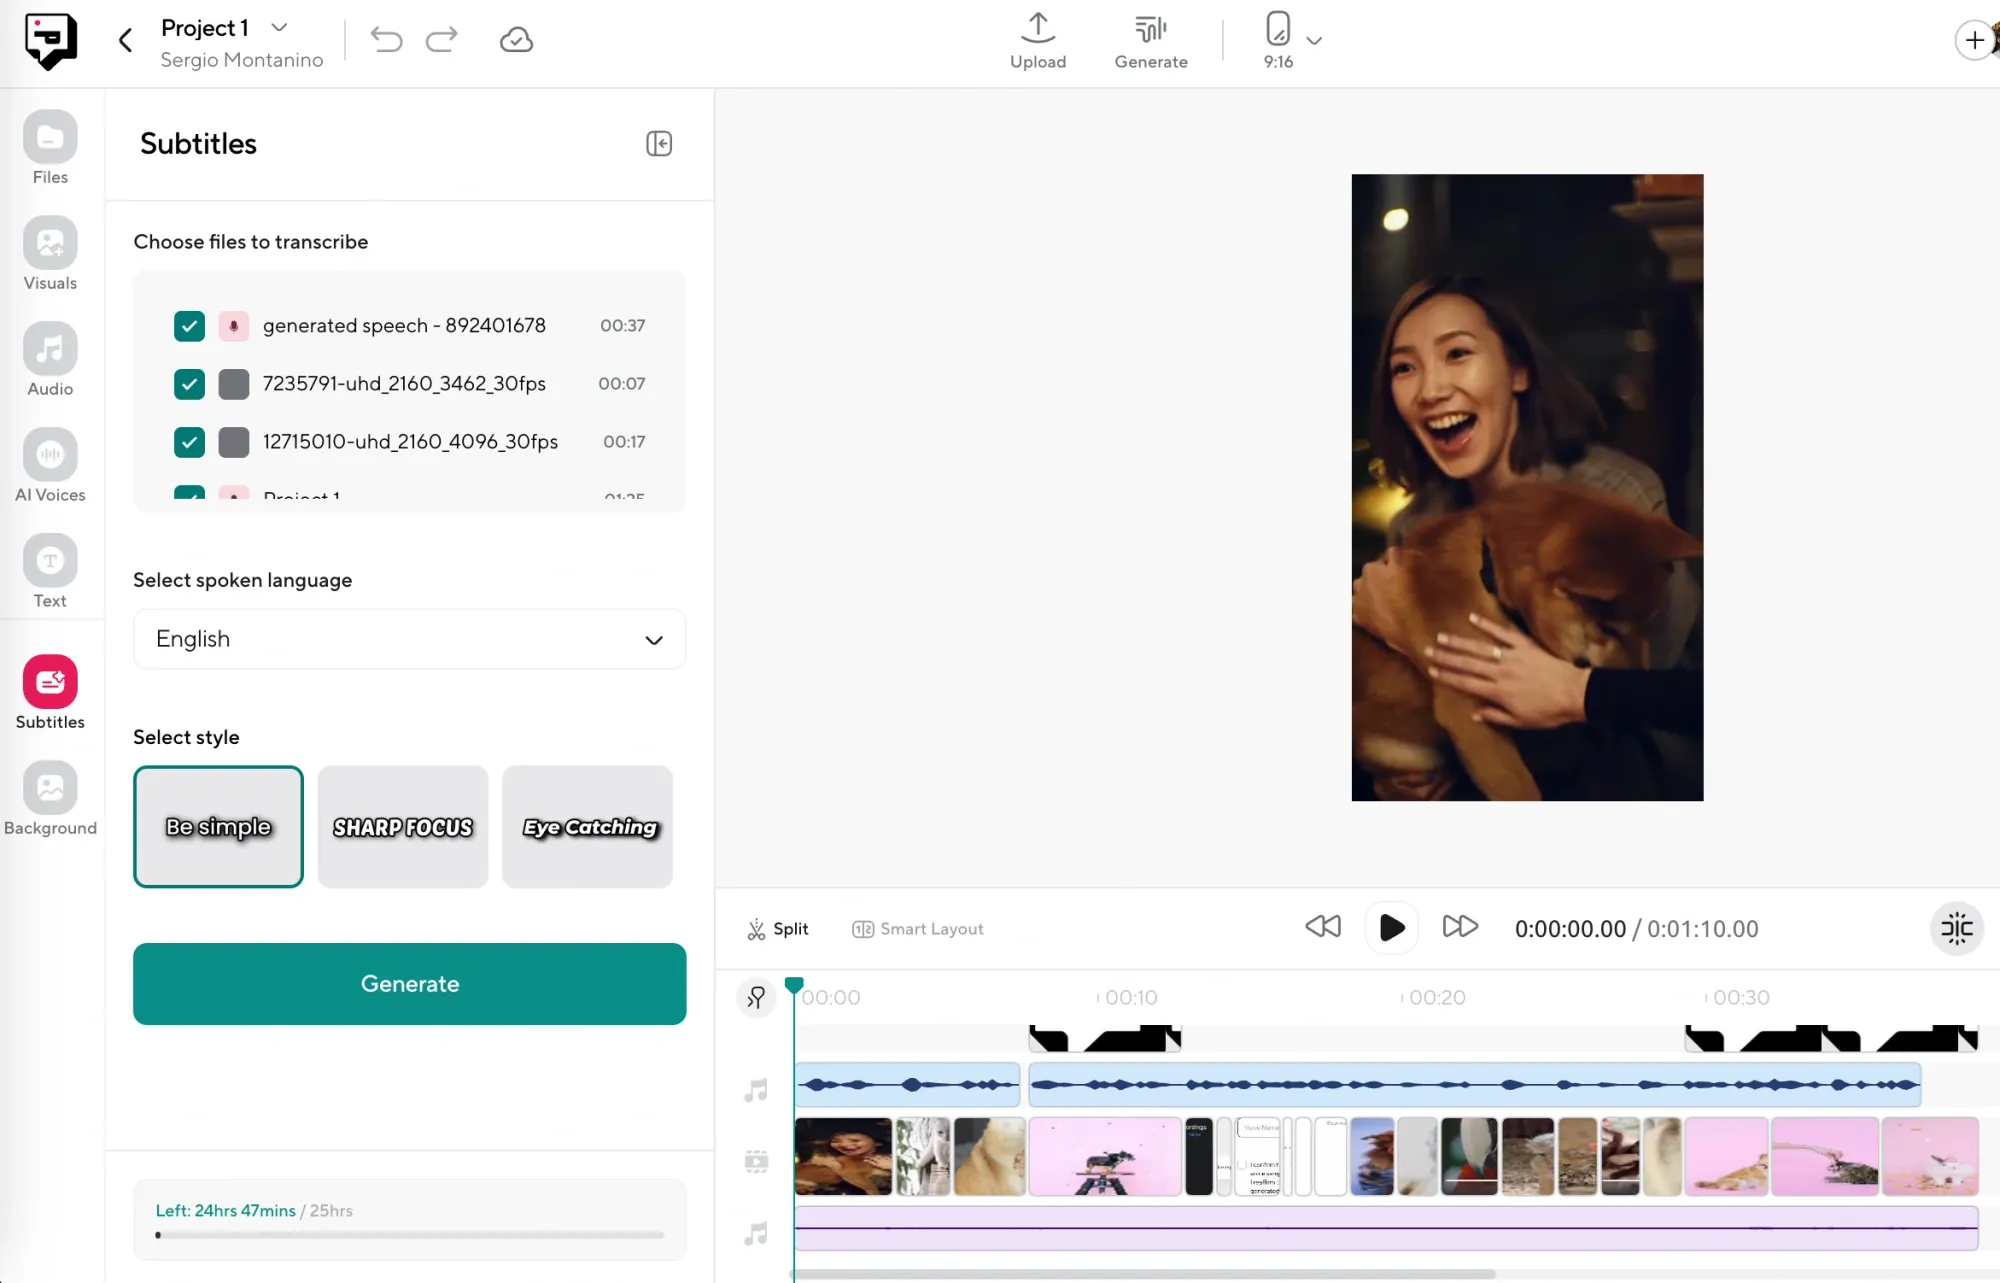Open the Visuals panel
The image size is (2000, 1283).
(x=49, y=253)
